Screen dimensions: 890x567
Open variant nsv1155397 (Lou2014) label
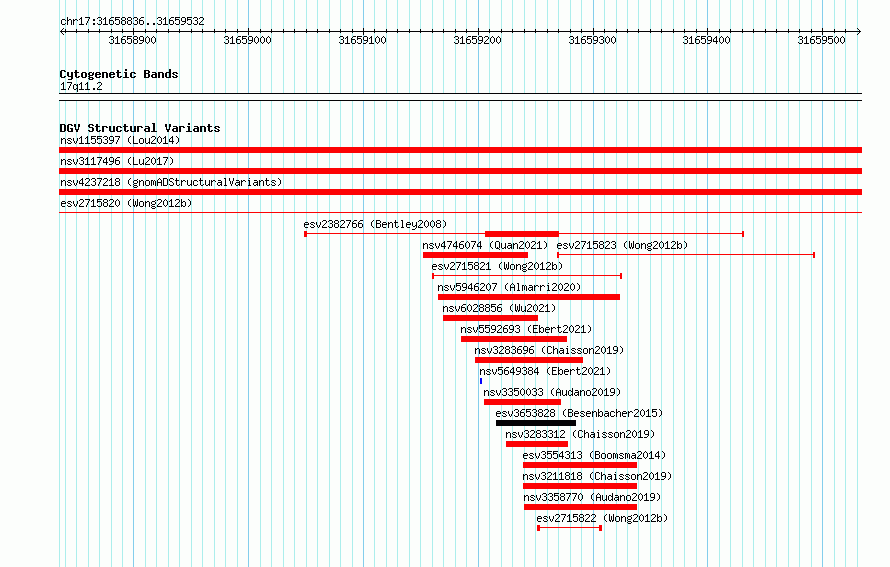click(120, 140)
